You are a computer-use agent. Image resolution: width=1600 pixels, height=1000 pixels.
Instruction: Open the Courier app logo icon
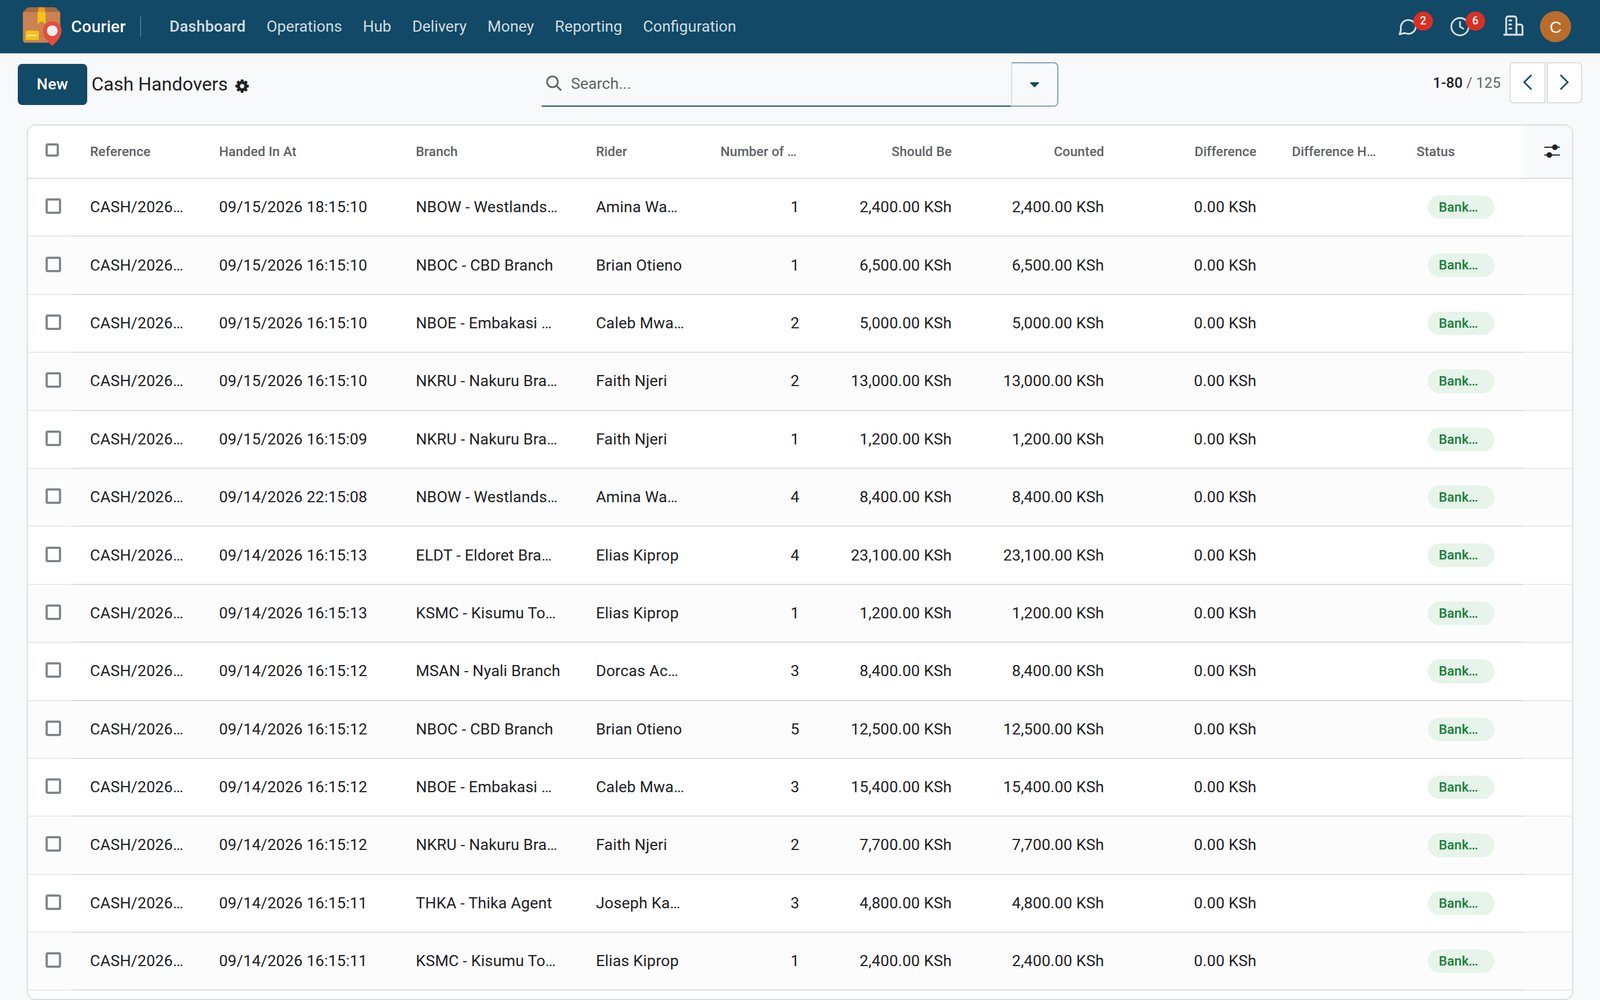coord(41,26)
